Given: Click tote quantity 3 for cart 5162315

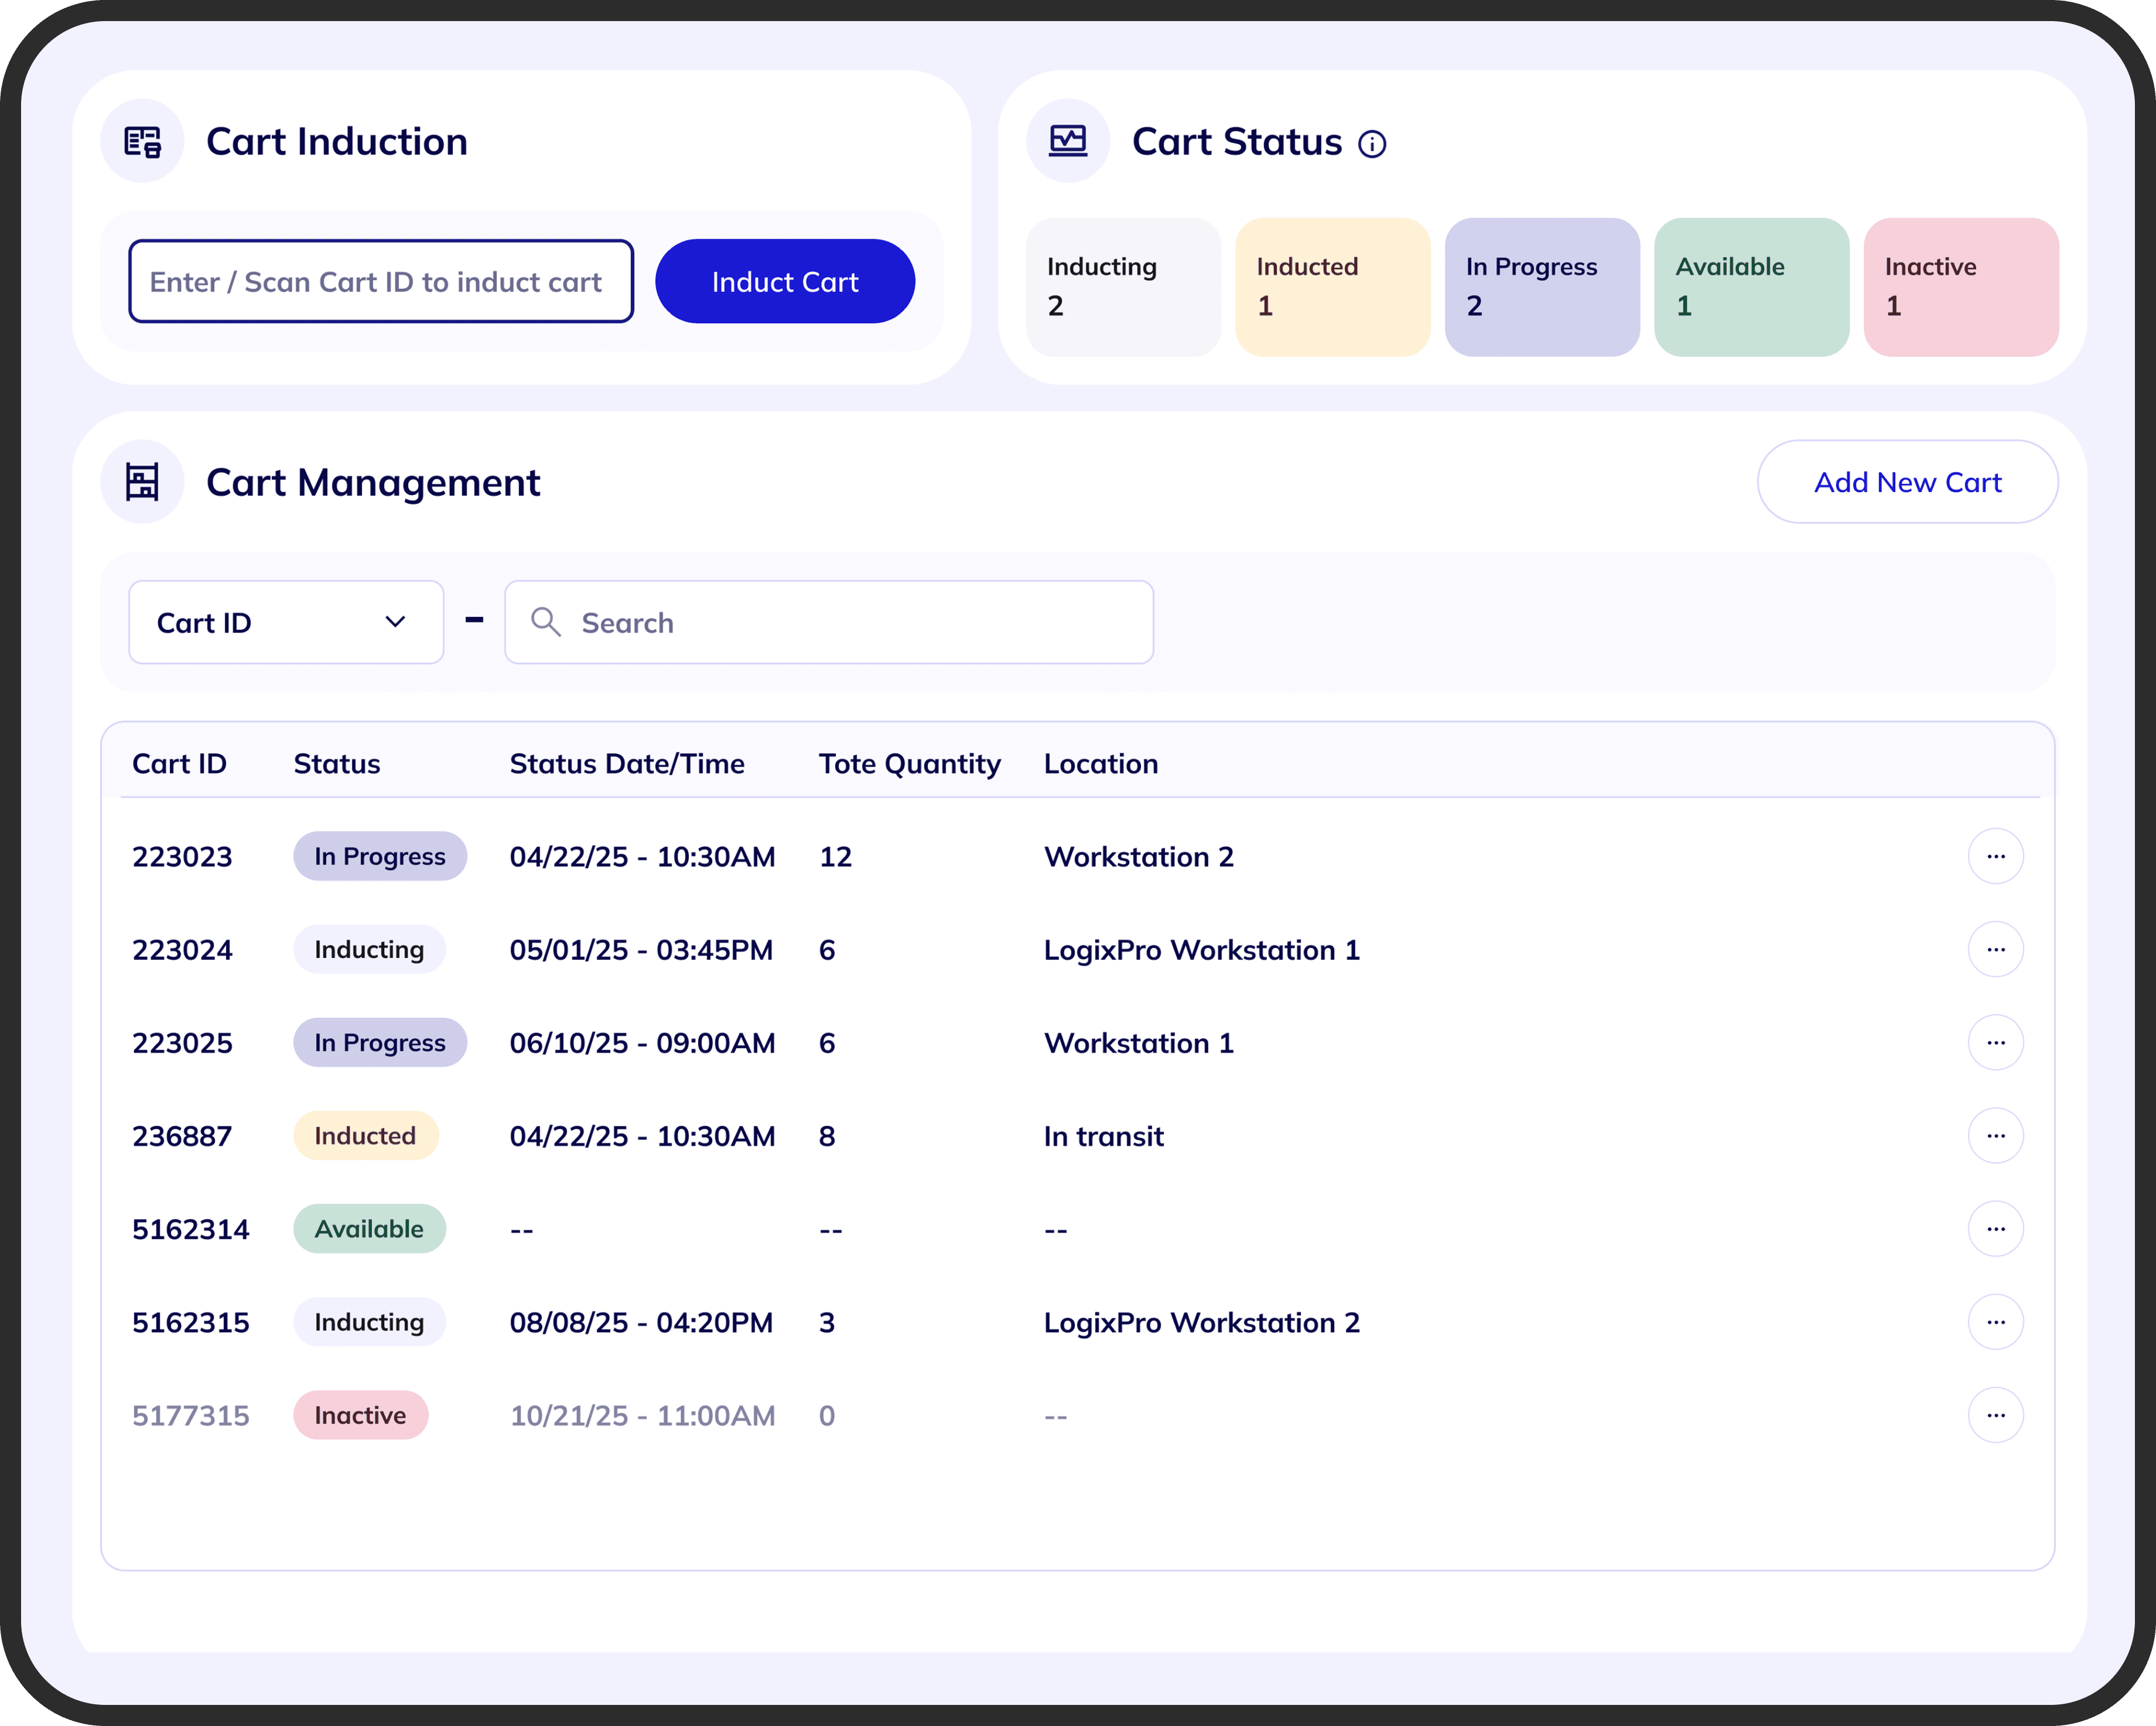Looking at the screenshot, I should click(x=827, y=1323).
